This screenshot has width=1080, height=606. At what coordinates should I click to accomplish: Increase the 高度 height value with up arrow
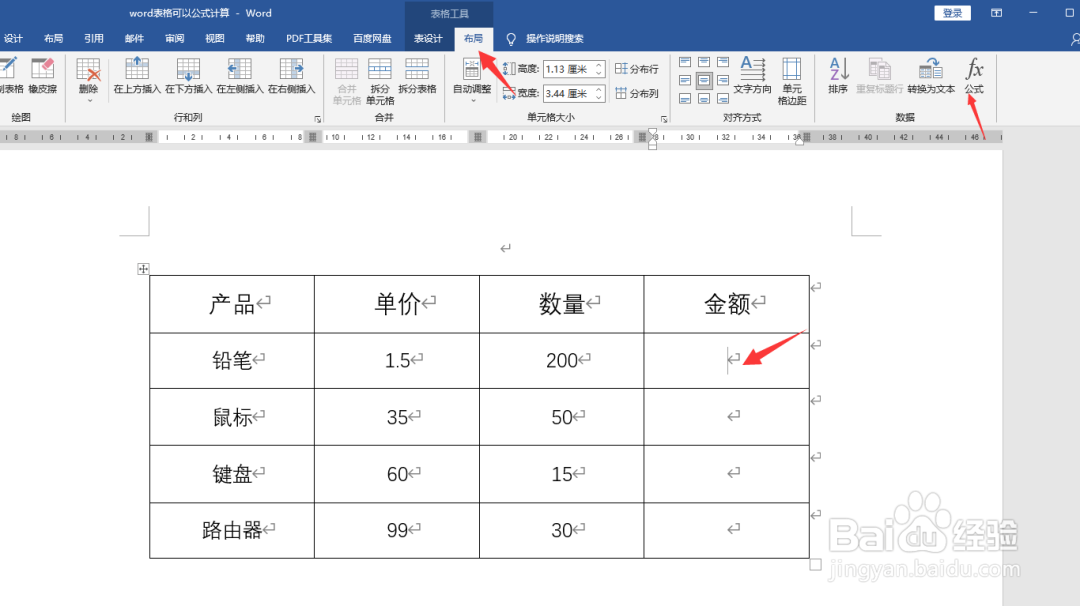[599, 65]
